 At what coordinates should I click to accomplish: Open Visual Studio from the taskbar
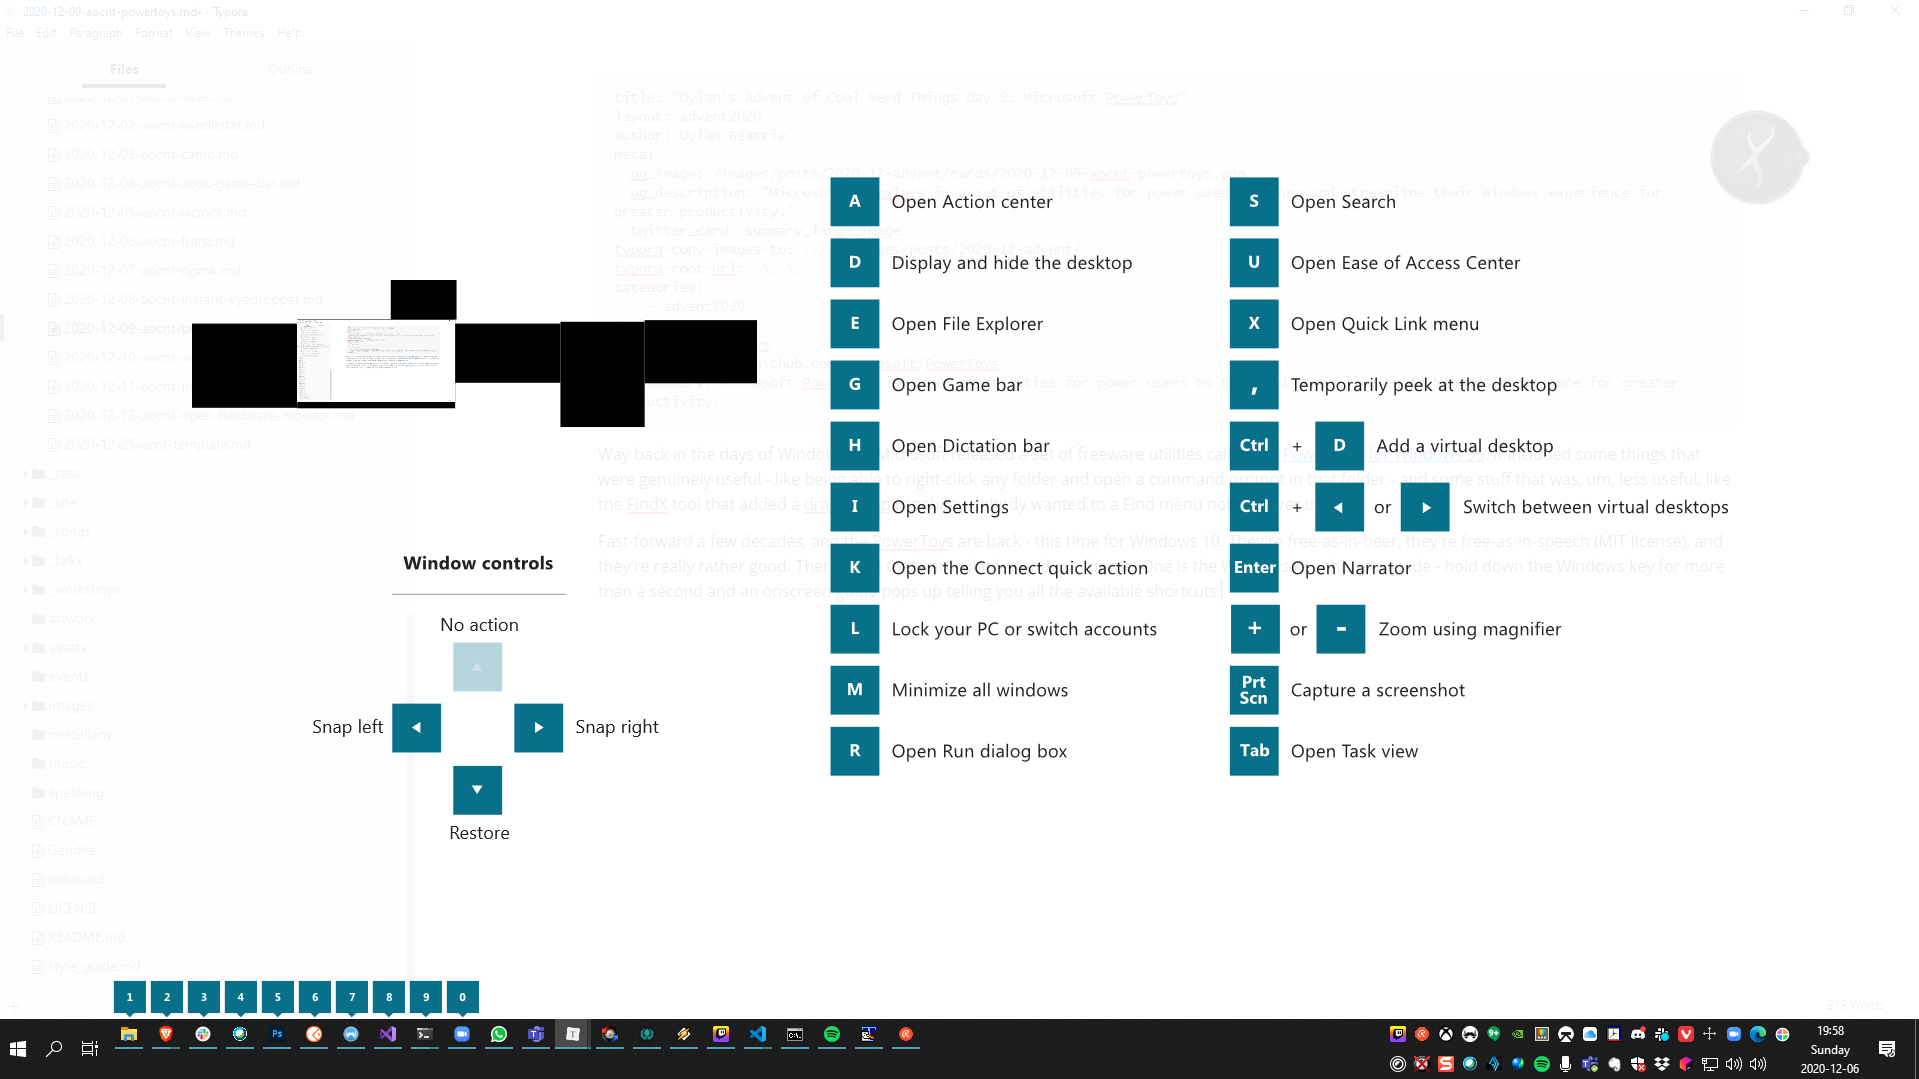388,1034
